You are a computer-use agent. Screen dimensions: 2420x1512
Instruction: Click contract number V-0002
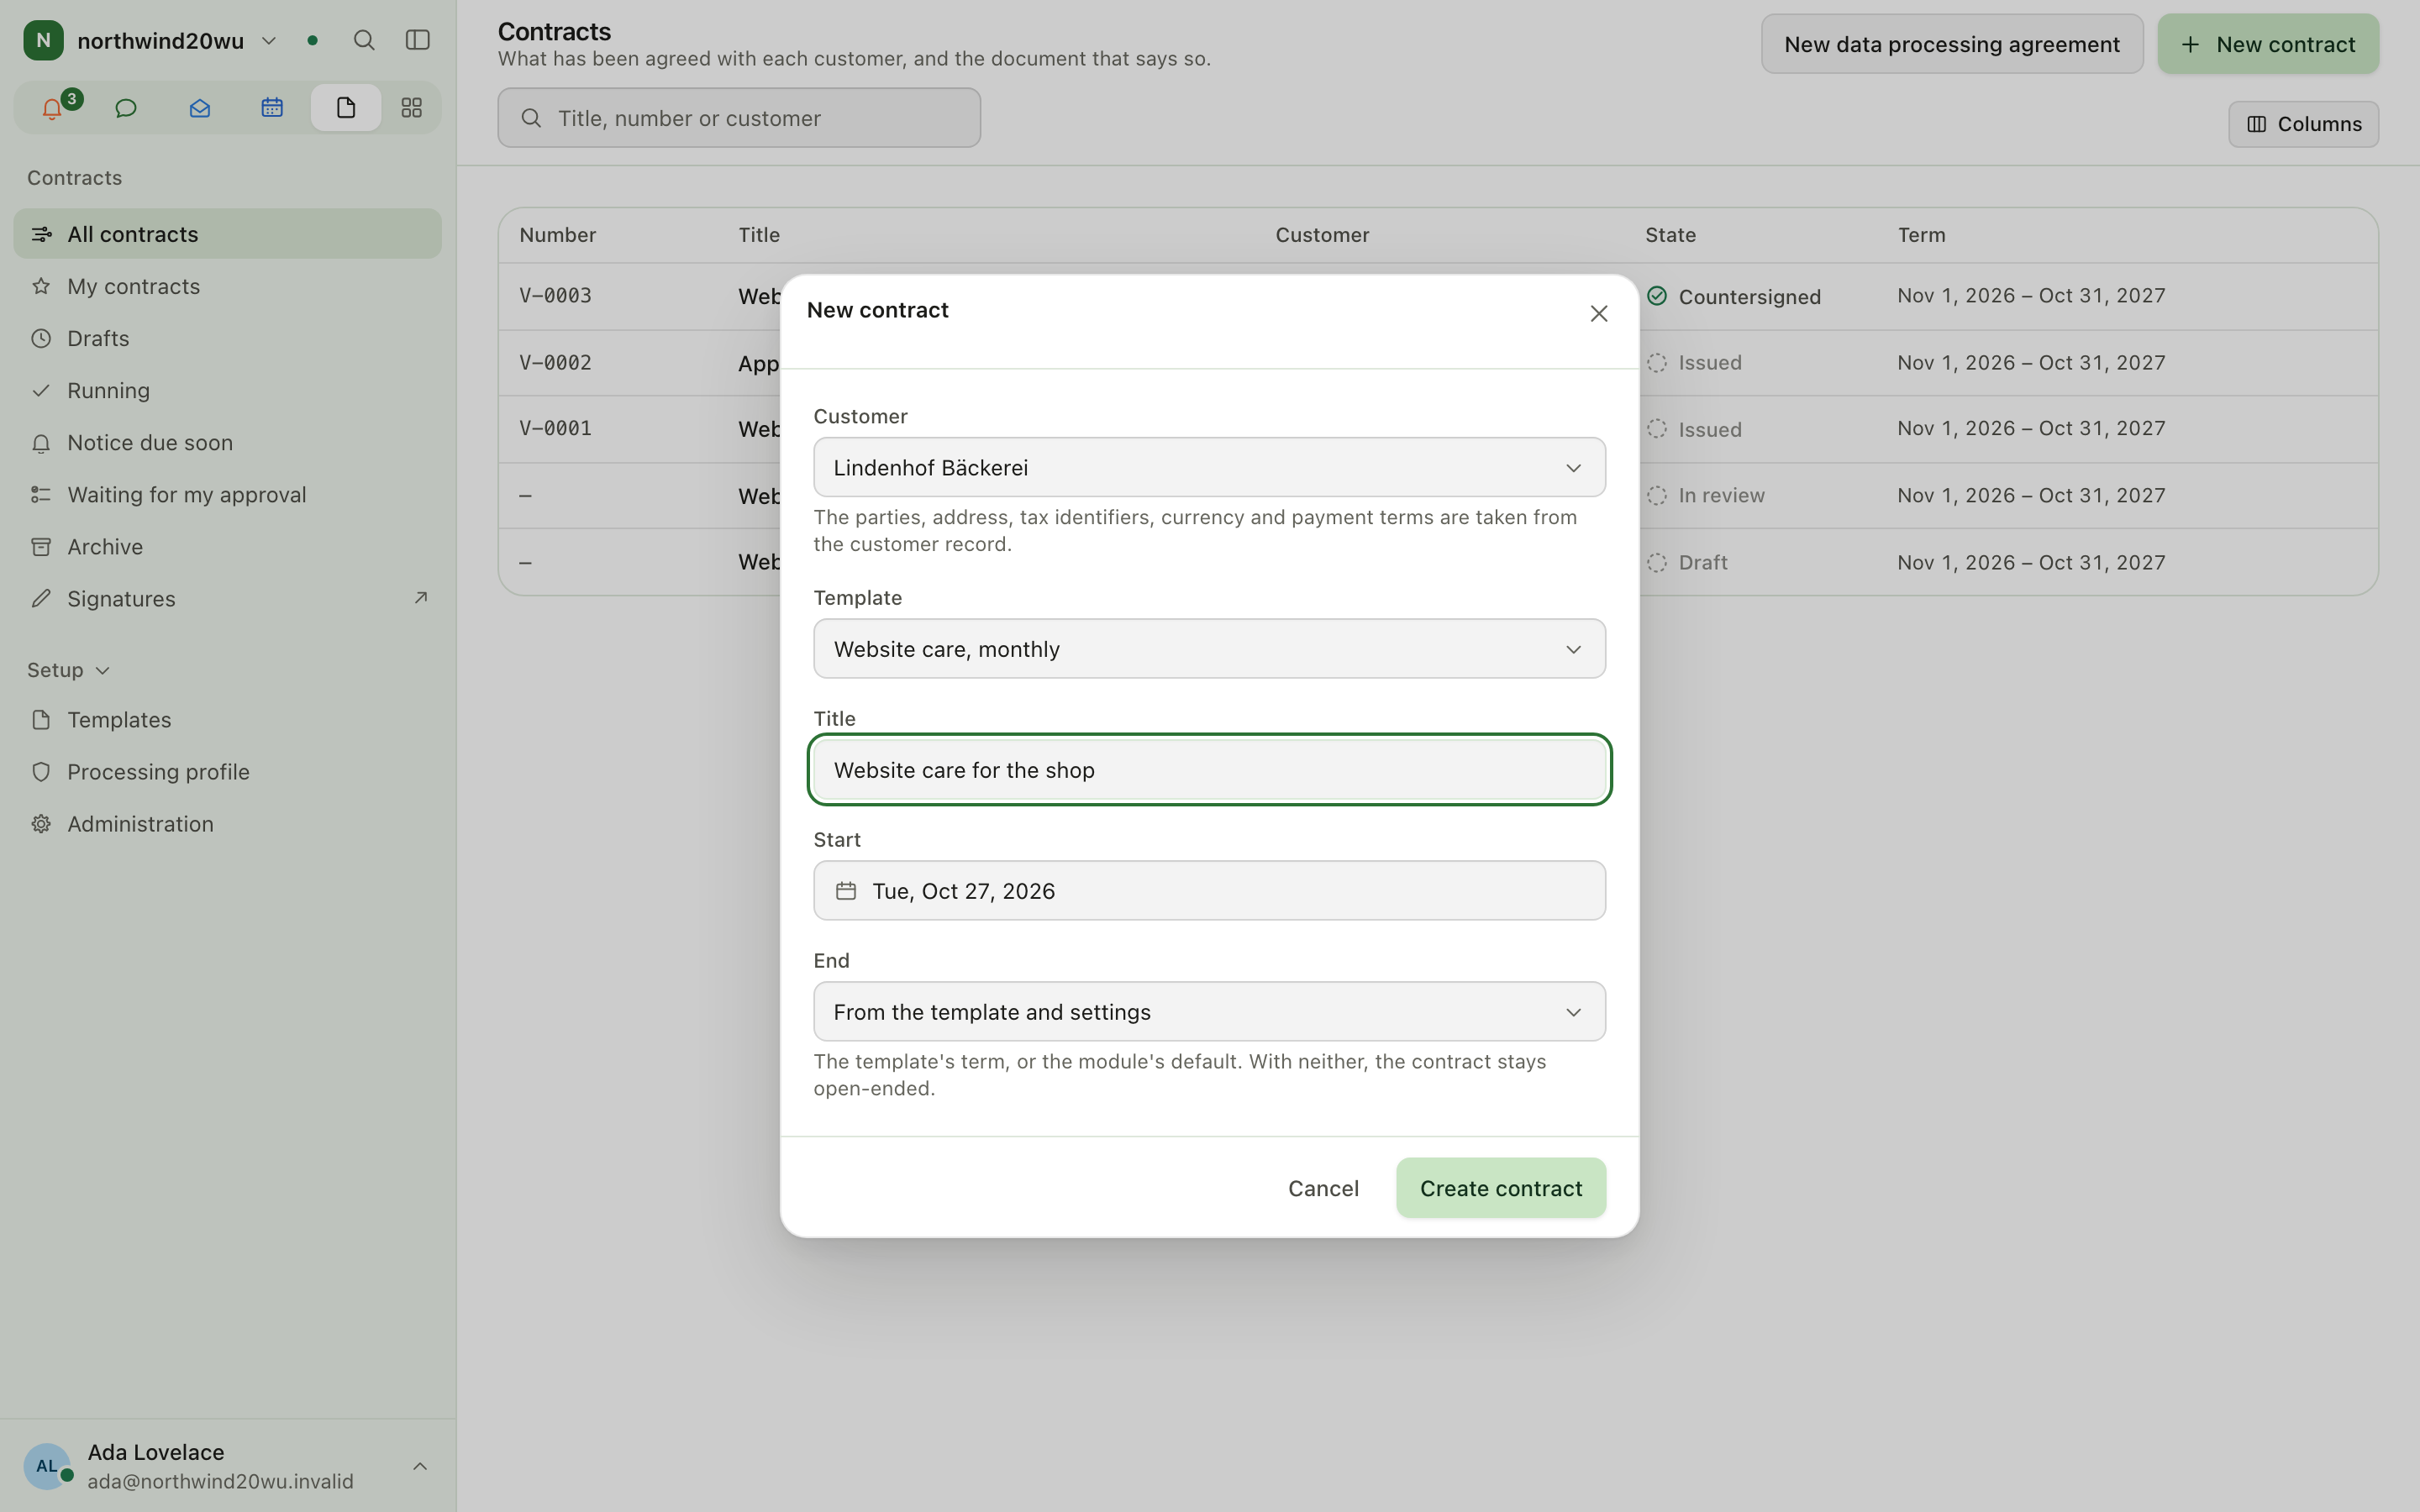(x=555, y=362)
